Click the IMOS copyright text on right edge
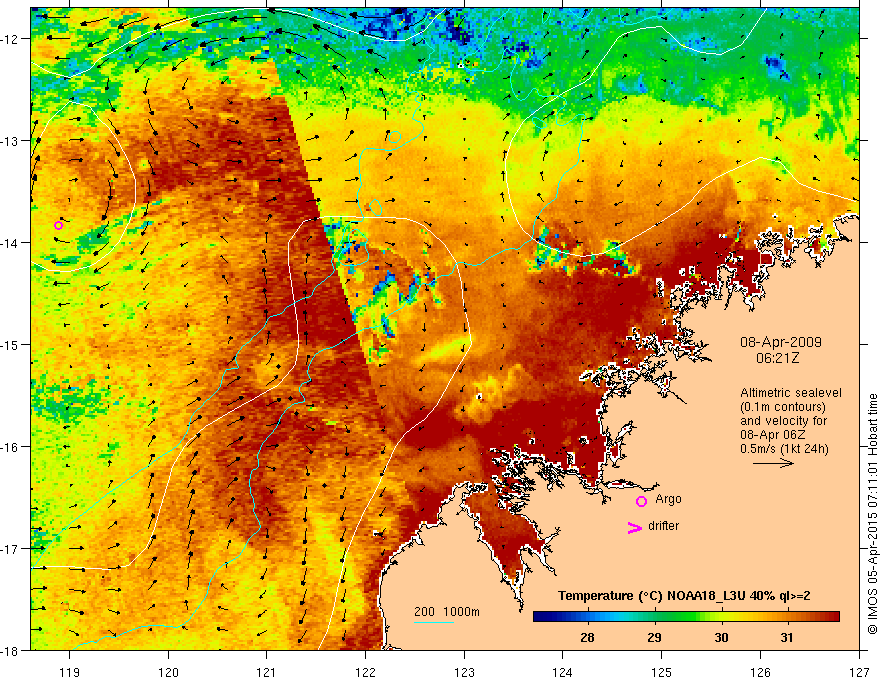 873,514
